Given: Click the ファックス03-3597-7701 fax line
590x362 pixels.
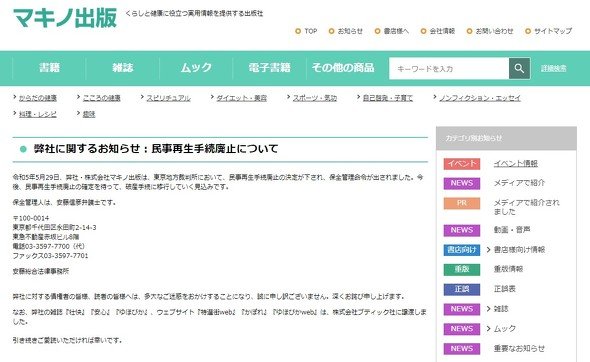Looking at the screenshot, I should [x=50, y=256].
